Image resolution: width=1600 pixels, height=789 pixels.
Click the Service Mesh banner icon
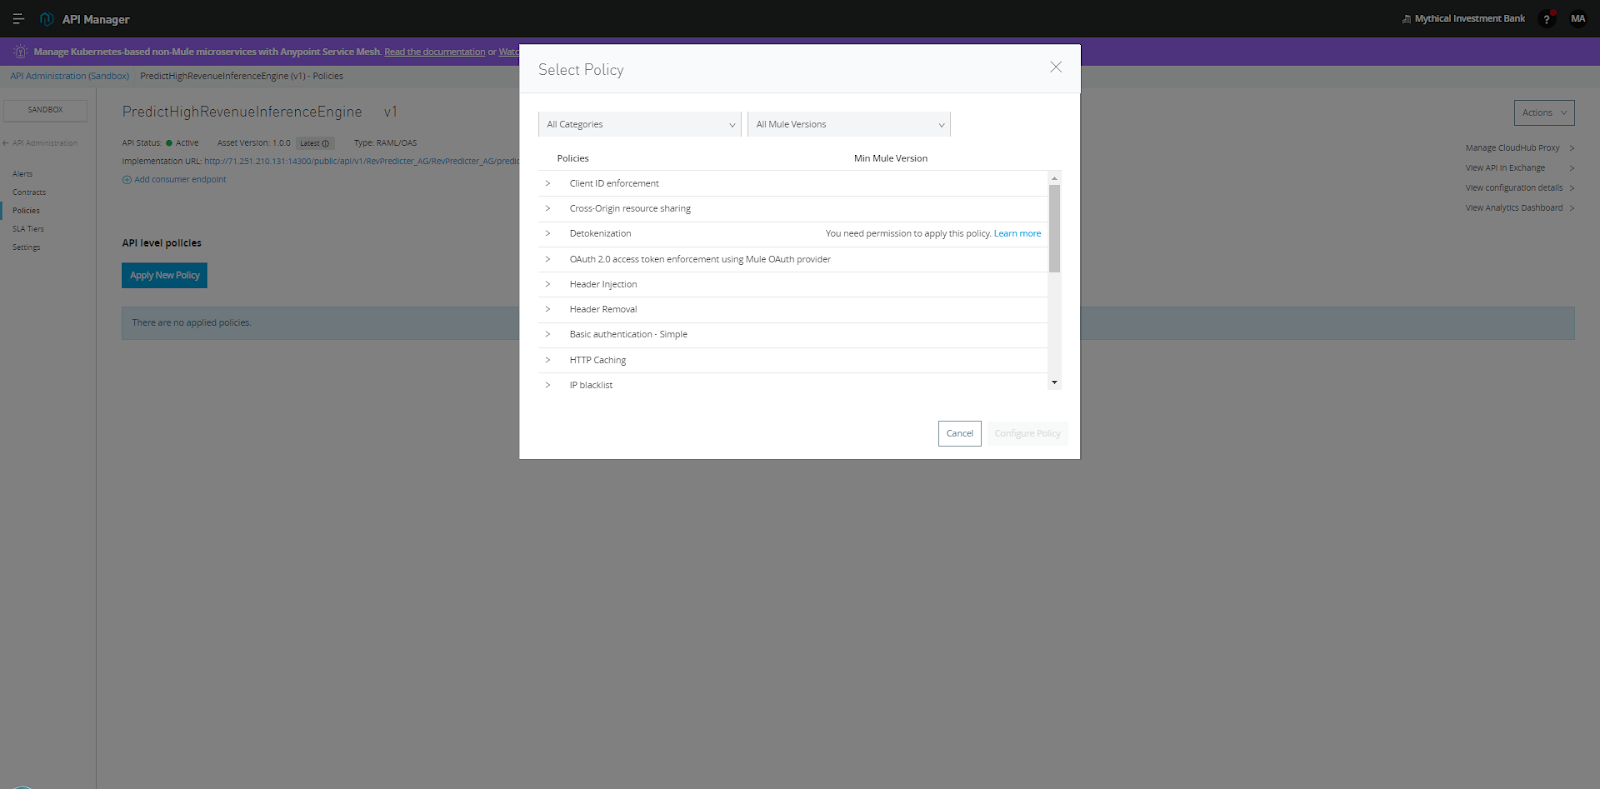[20, 51]
